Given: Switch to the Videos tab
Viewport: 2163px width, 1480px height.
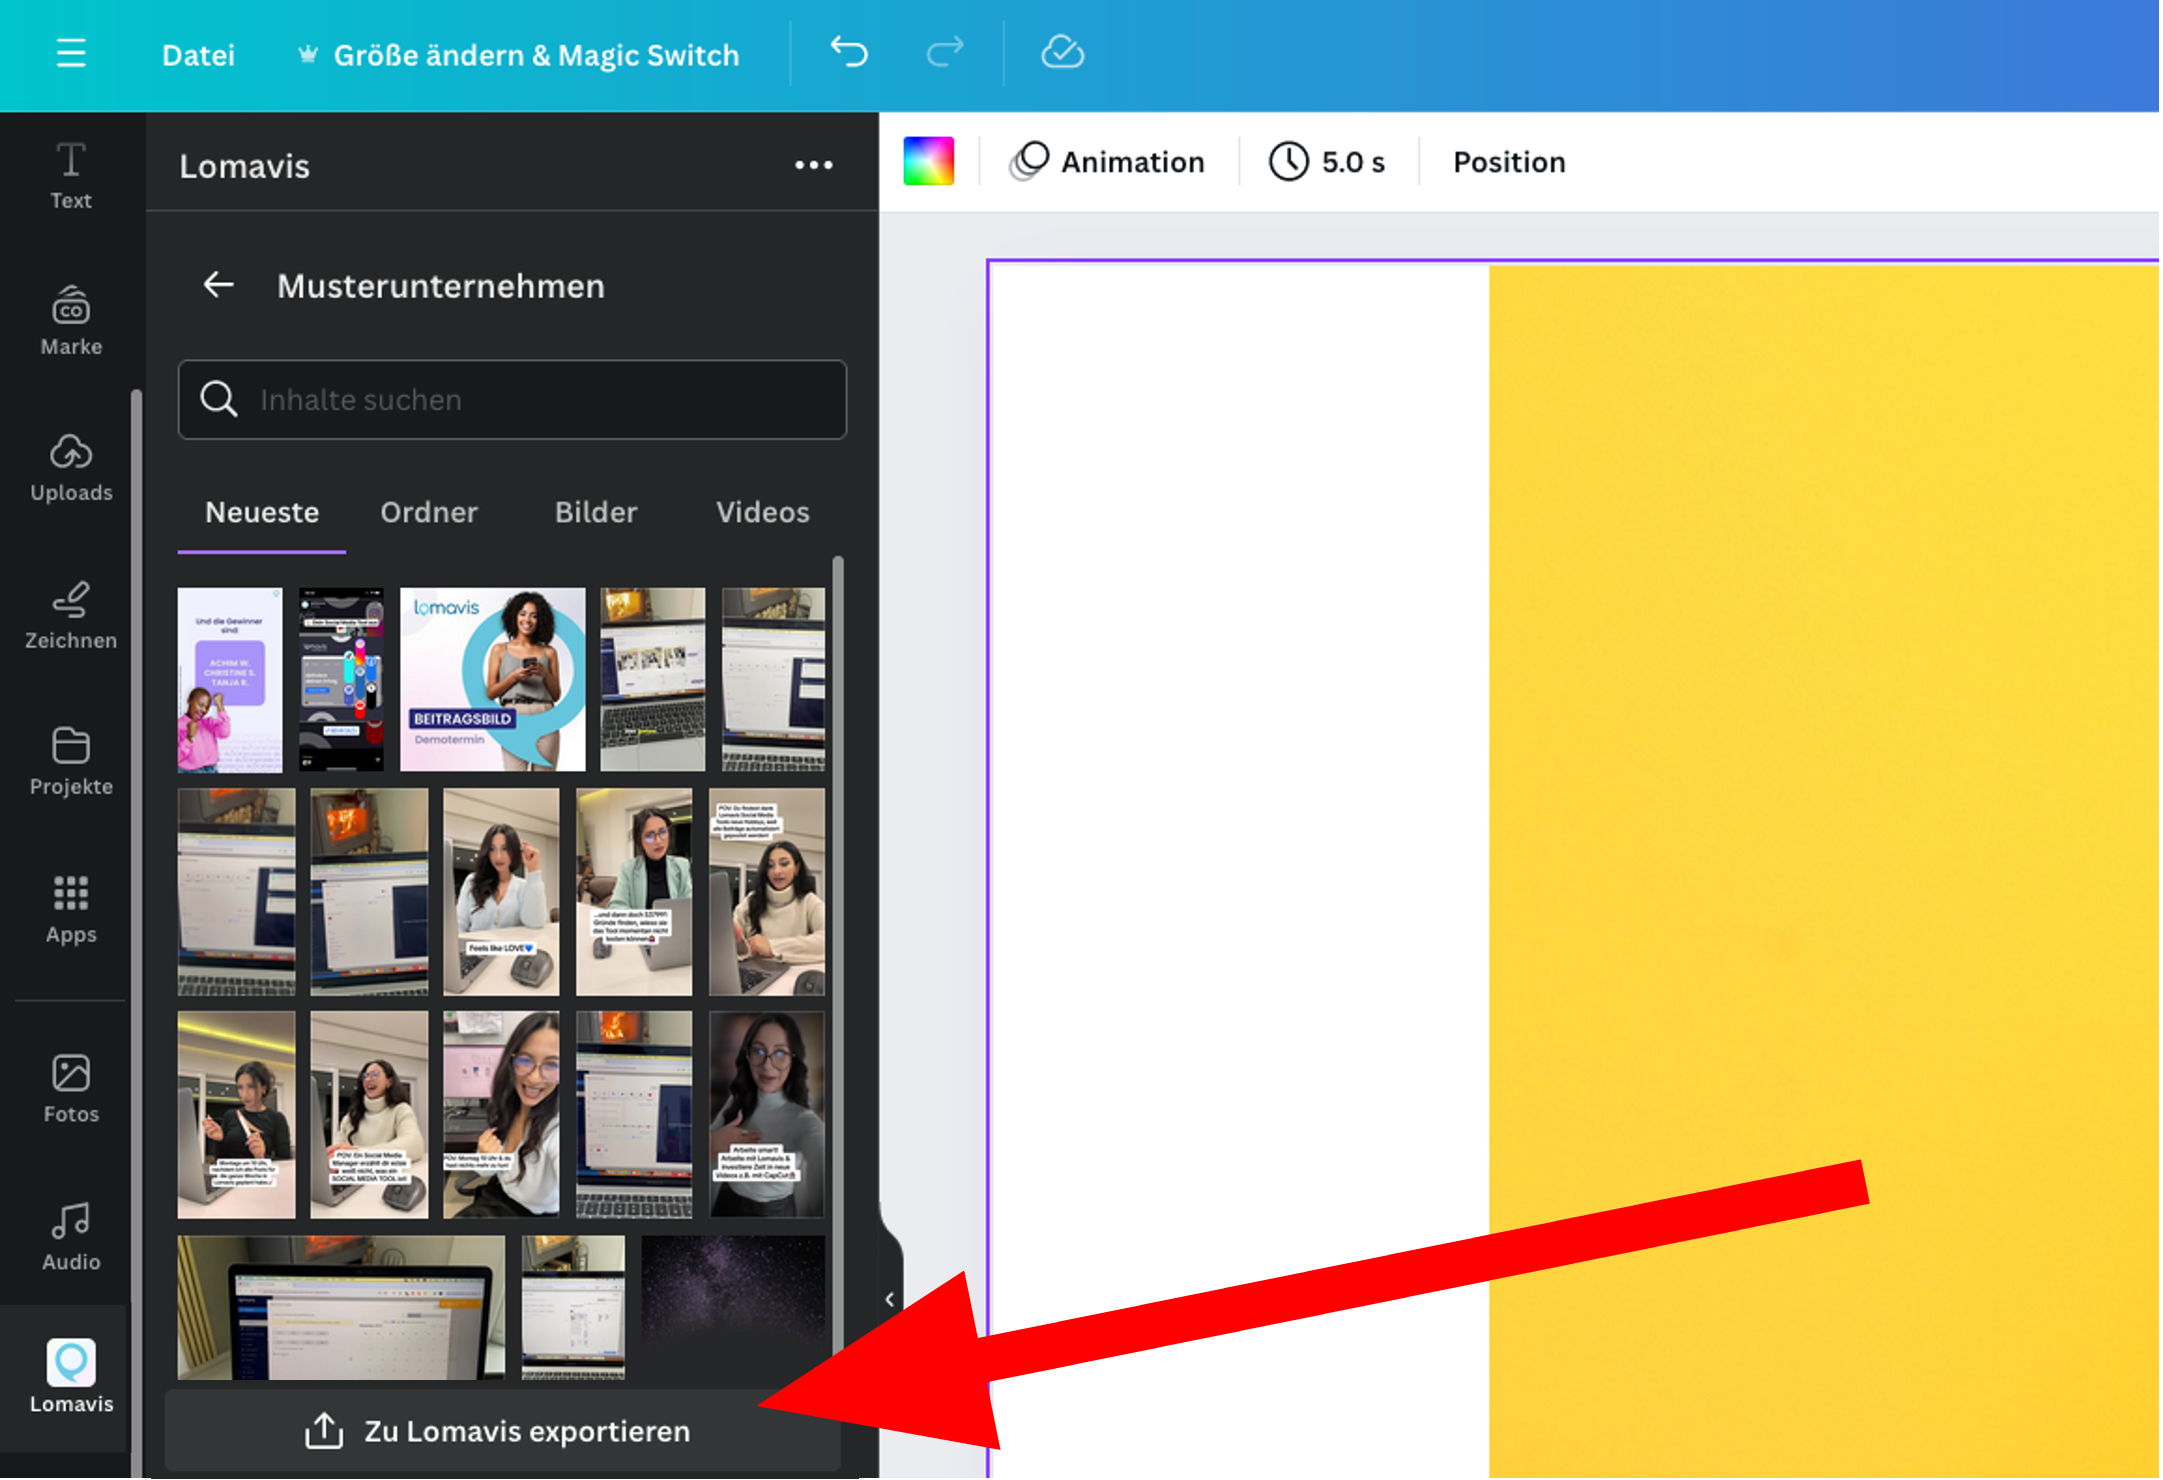Looking at the screenshot, I should point(762,512).
